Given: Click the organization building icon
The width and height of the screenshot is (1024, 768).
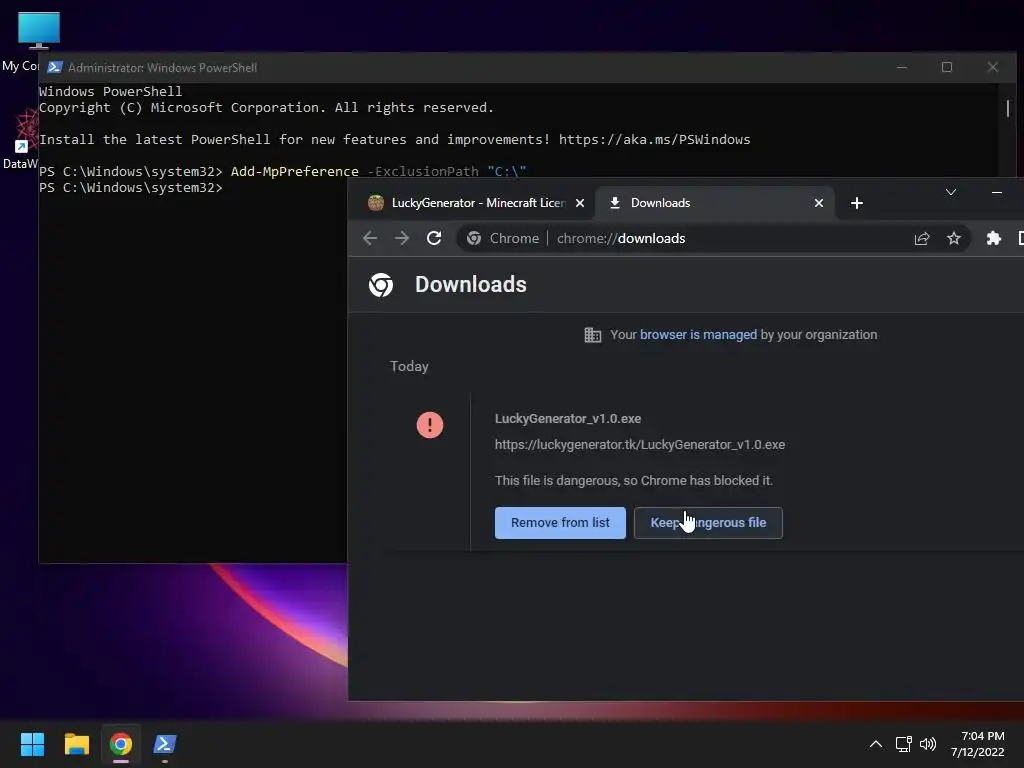Looking at the screenshot, I should point(592,335).
